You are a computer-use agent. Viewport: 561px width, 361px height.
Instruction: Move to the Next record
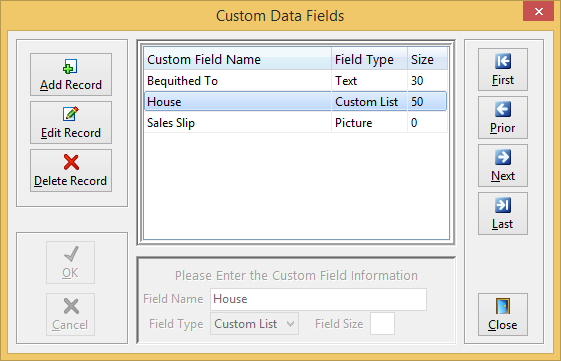coord(503,165)
